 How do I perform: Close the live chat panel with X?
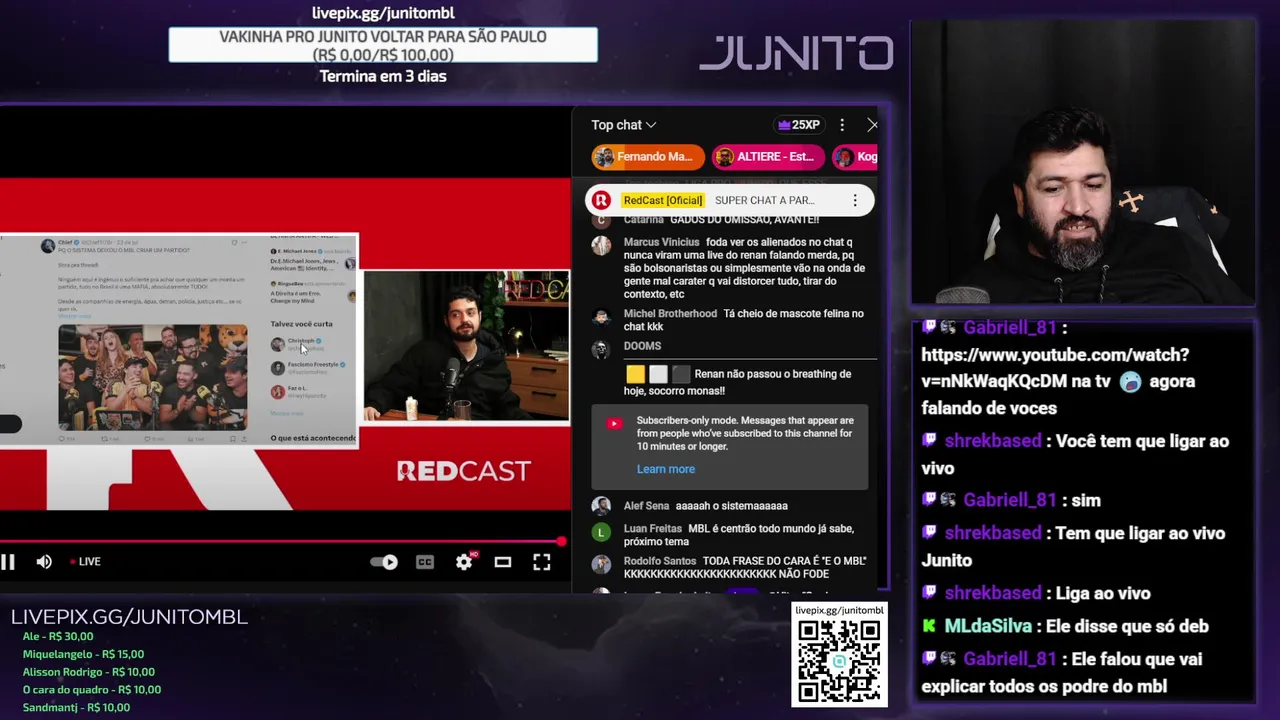pos(872,125)
